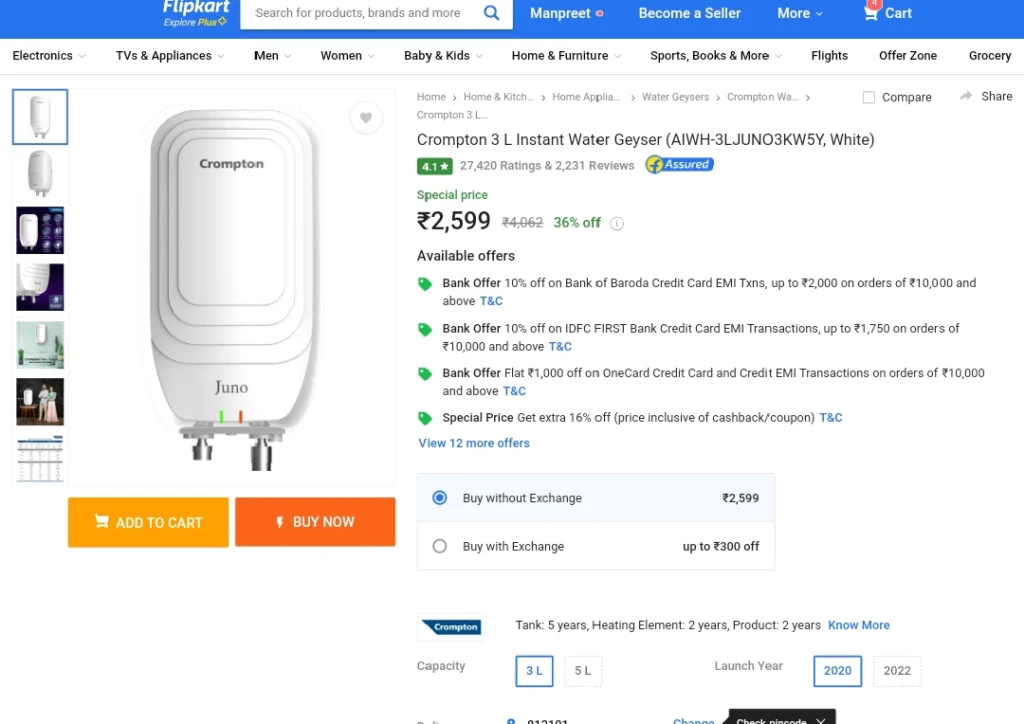
Task: Click the price info icon beside 36% off
Action: point(616,223)
